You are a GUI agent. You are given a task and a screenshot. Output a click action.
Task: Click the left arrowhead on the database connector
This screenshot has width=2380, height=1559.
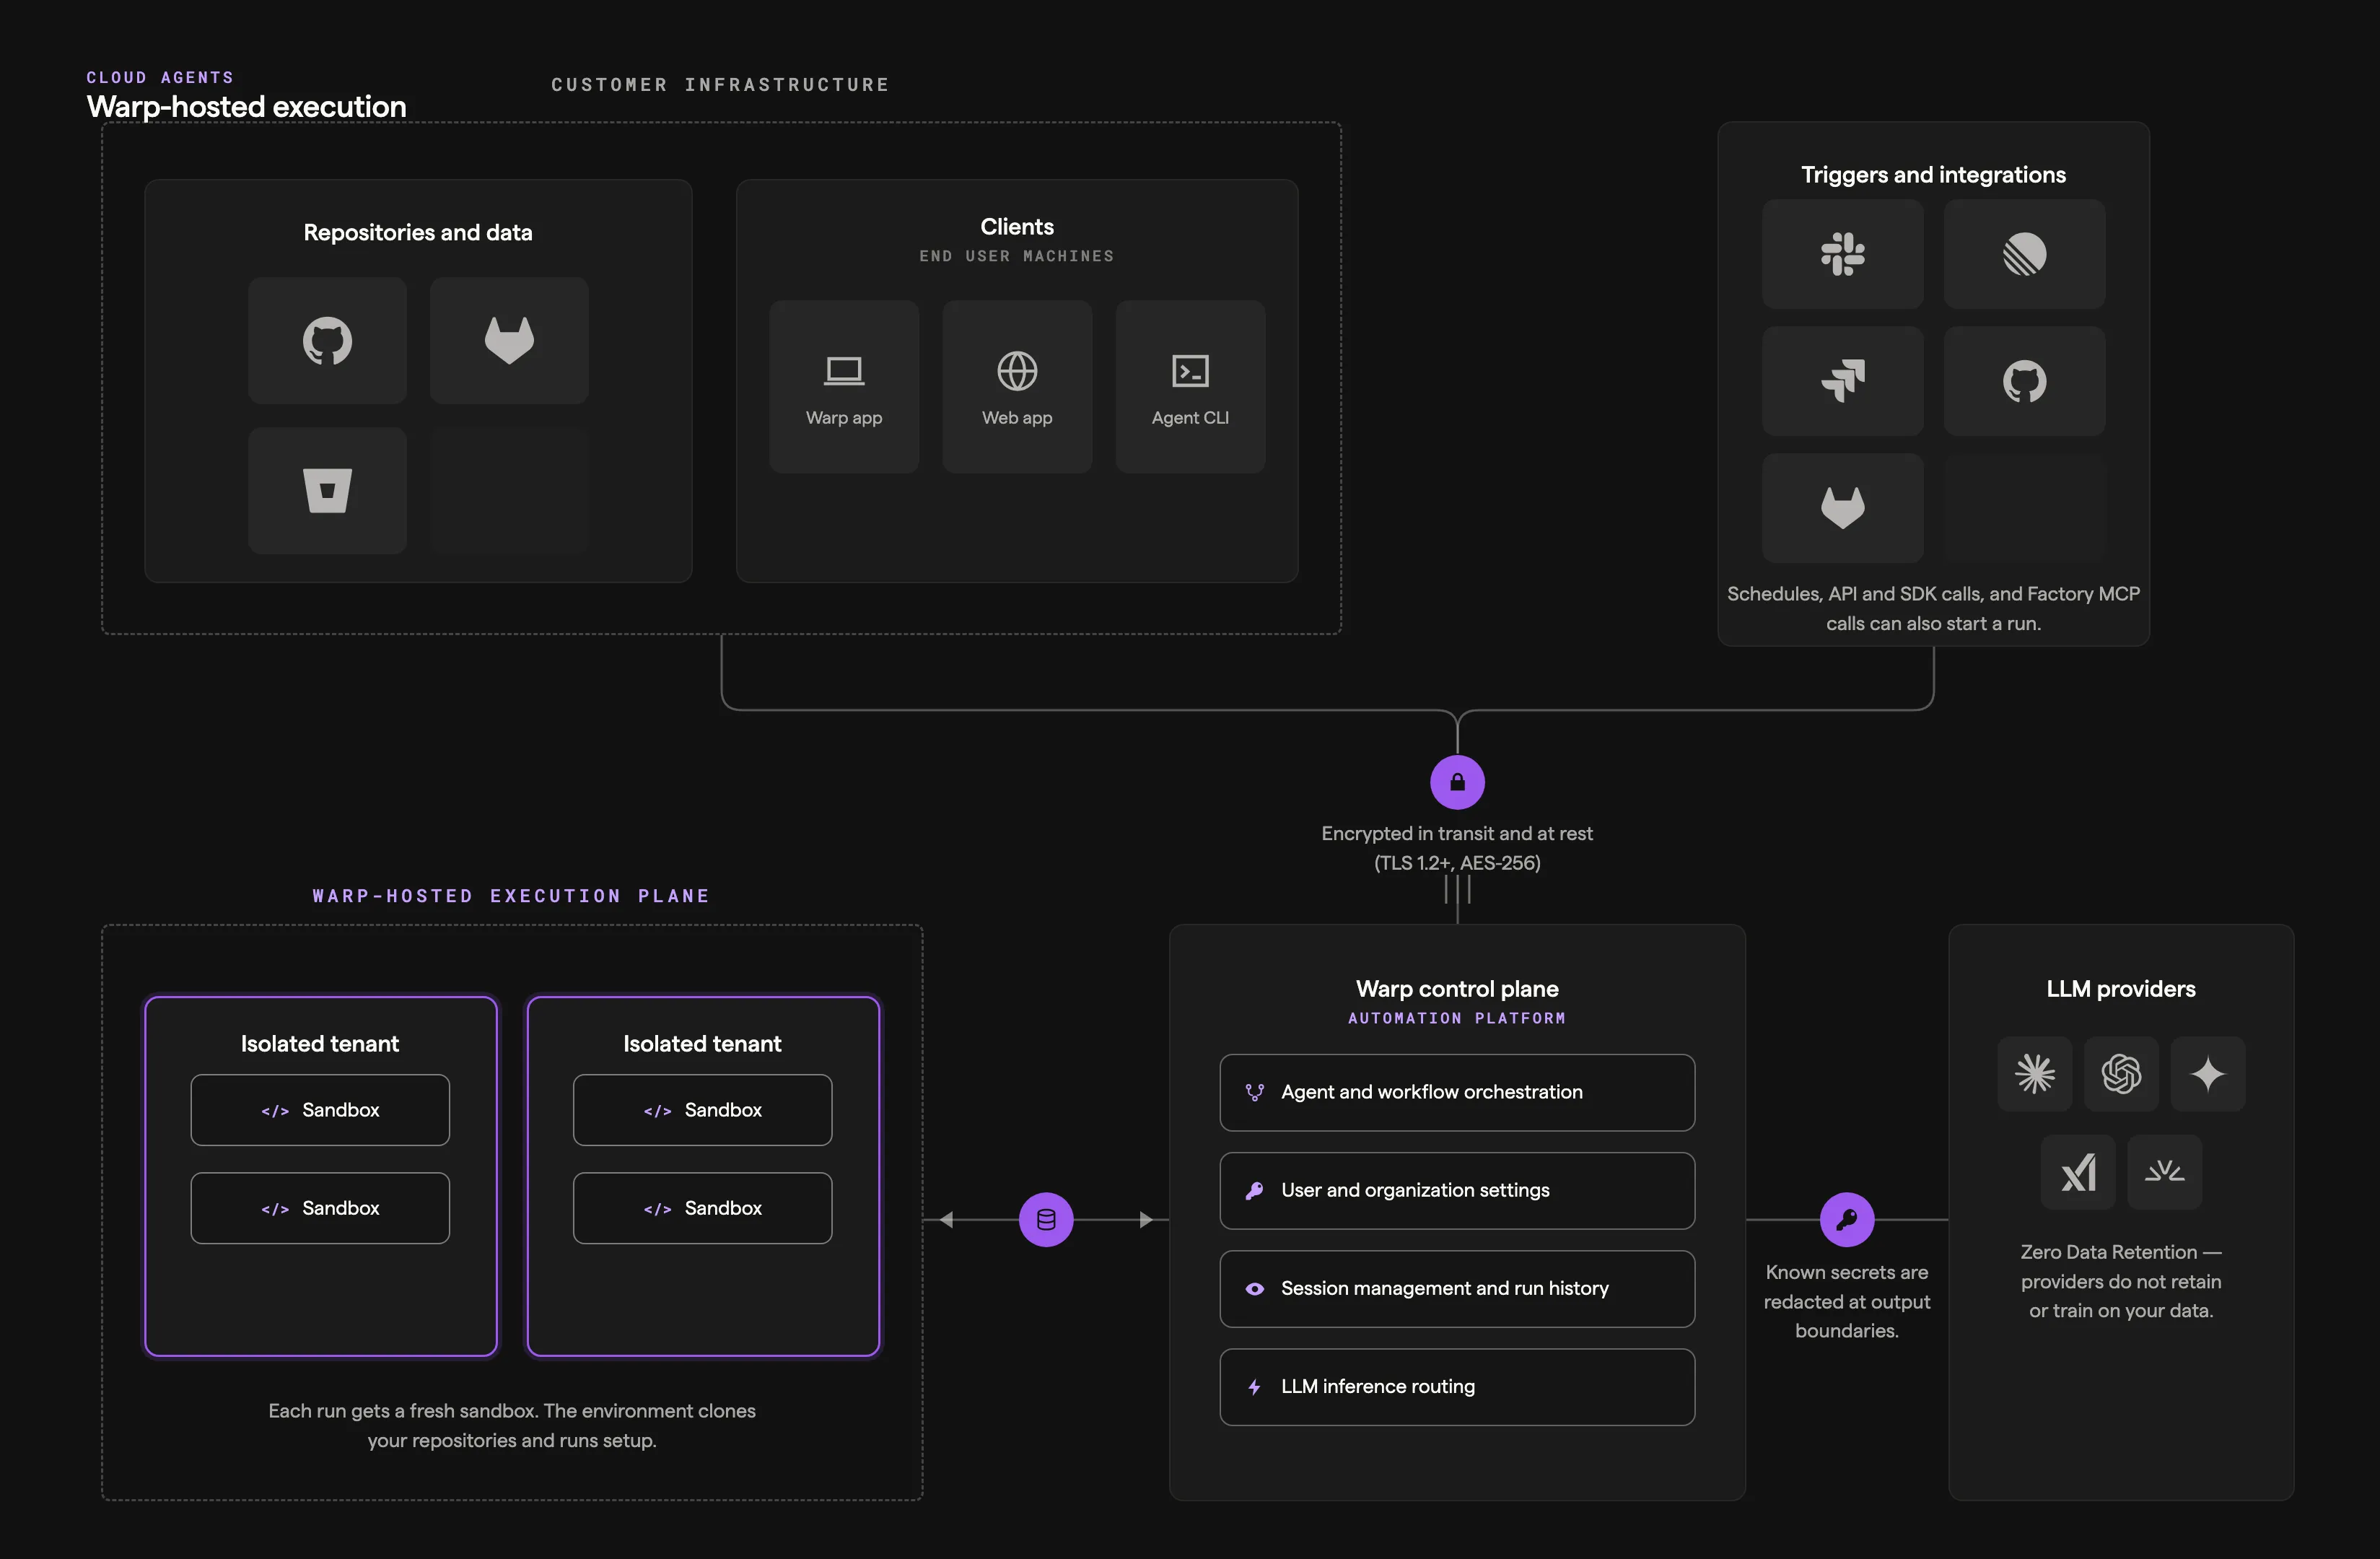point(946,1219)
